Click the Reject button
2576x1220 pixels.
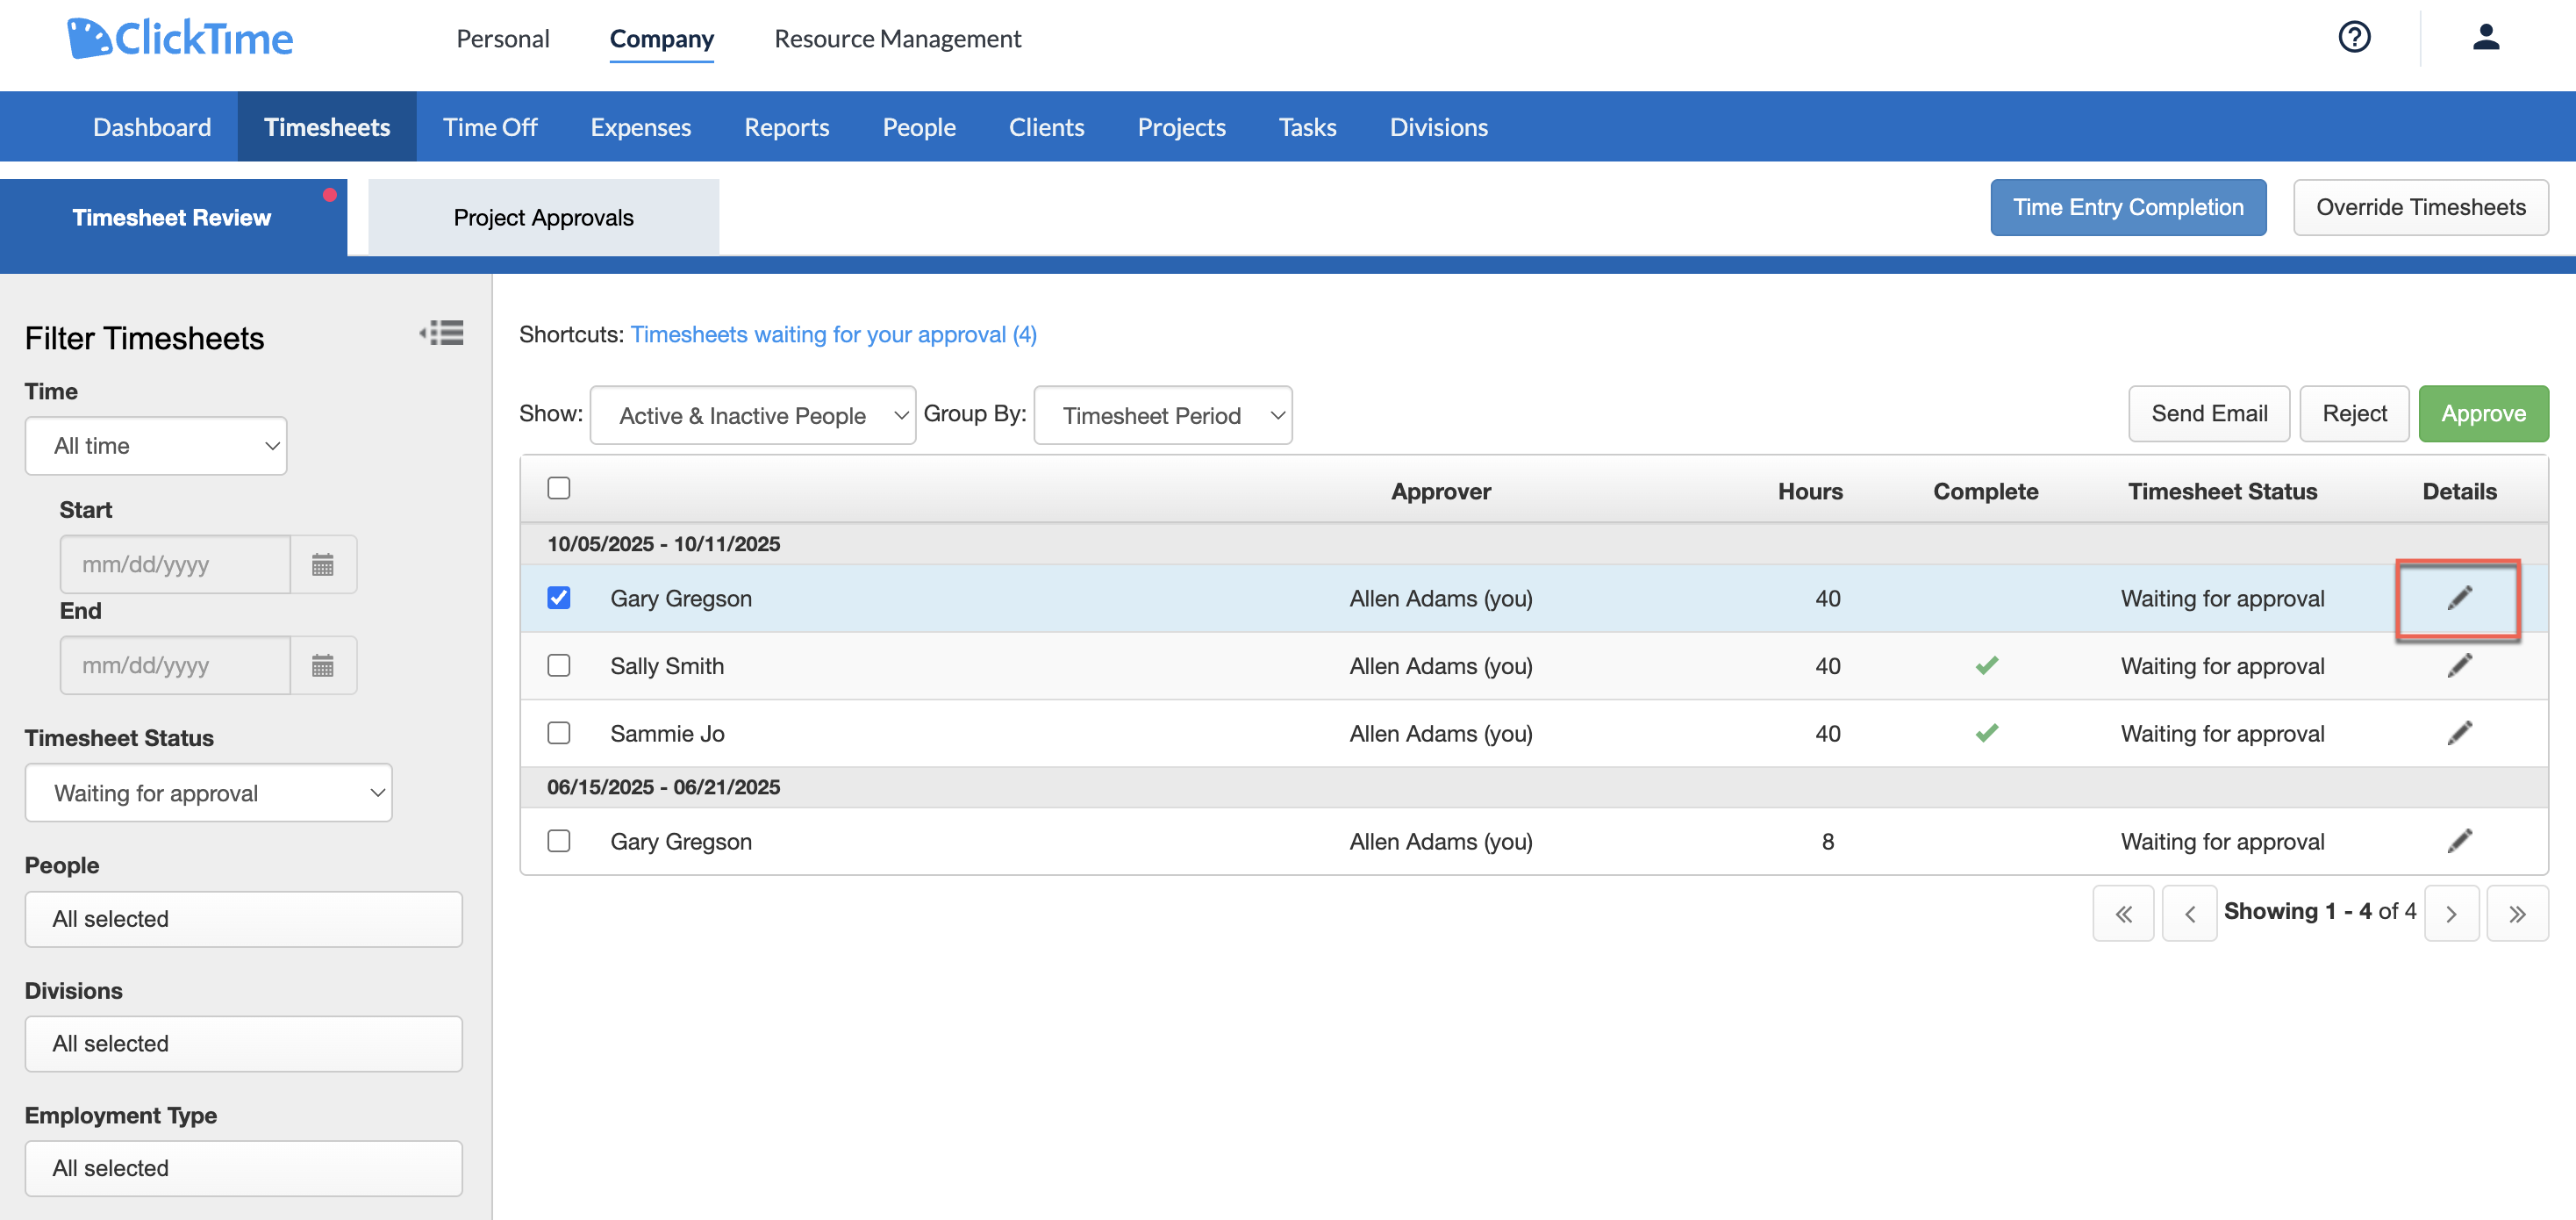tap(2354, 413)
